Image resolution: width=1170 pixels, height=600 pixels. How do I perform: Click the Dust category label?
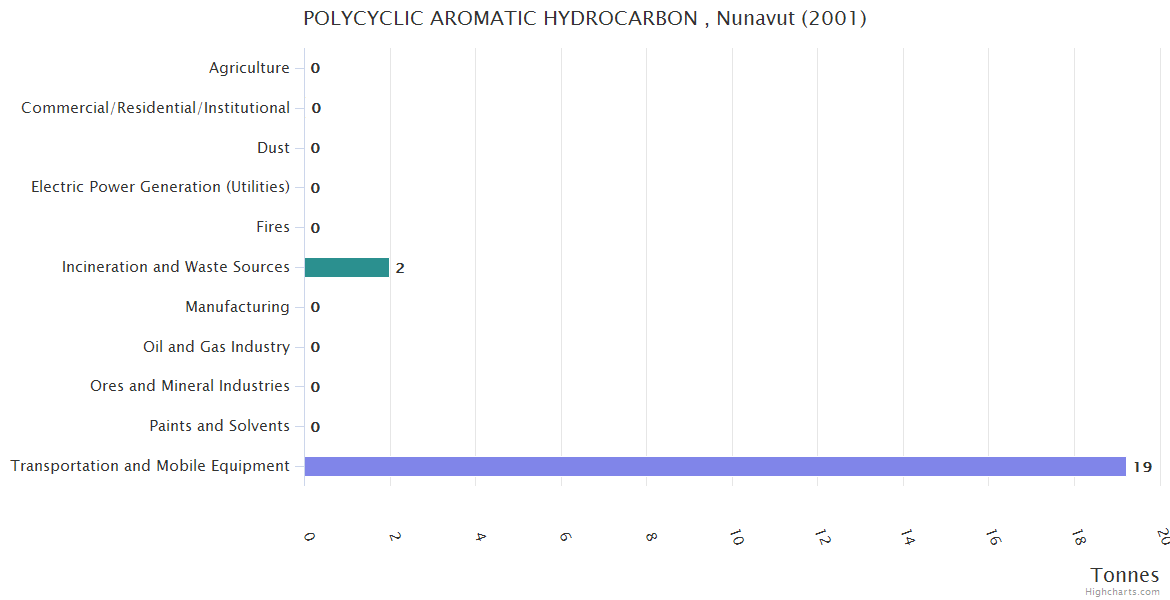(x=273, y=148)
